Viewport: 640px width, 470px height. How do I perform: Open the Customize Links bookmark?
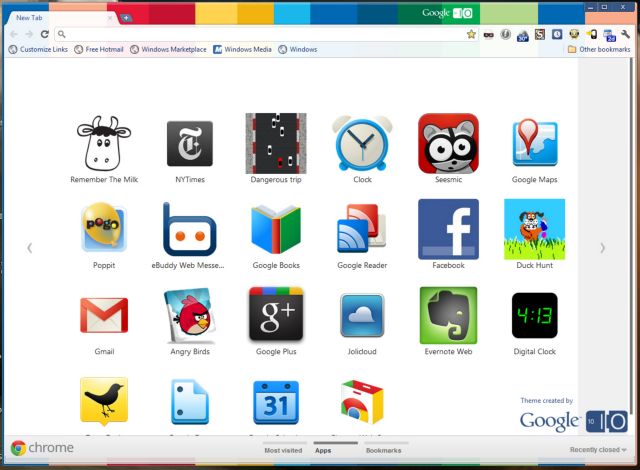pyautogui.click(x=38, y=49)
